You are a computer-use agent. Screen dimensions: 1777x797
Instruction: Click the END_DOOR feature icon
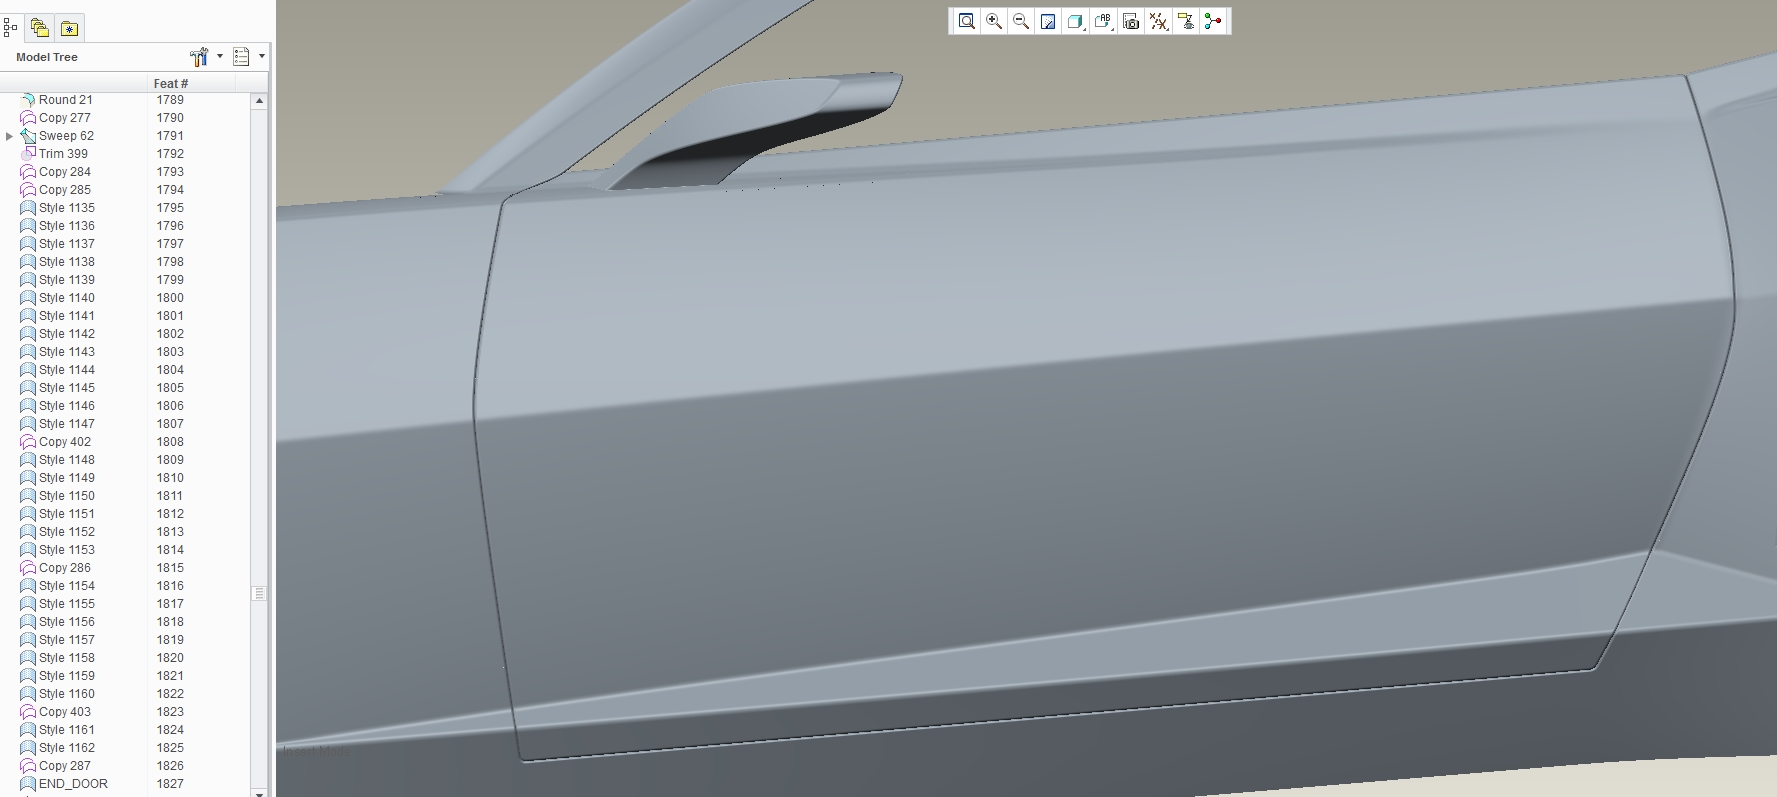coord(28,784)
